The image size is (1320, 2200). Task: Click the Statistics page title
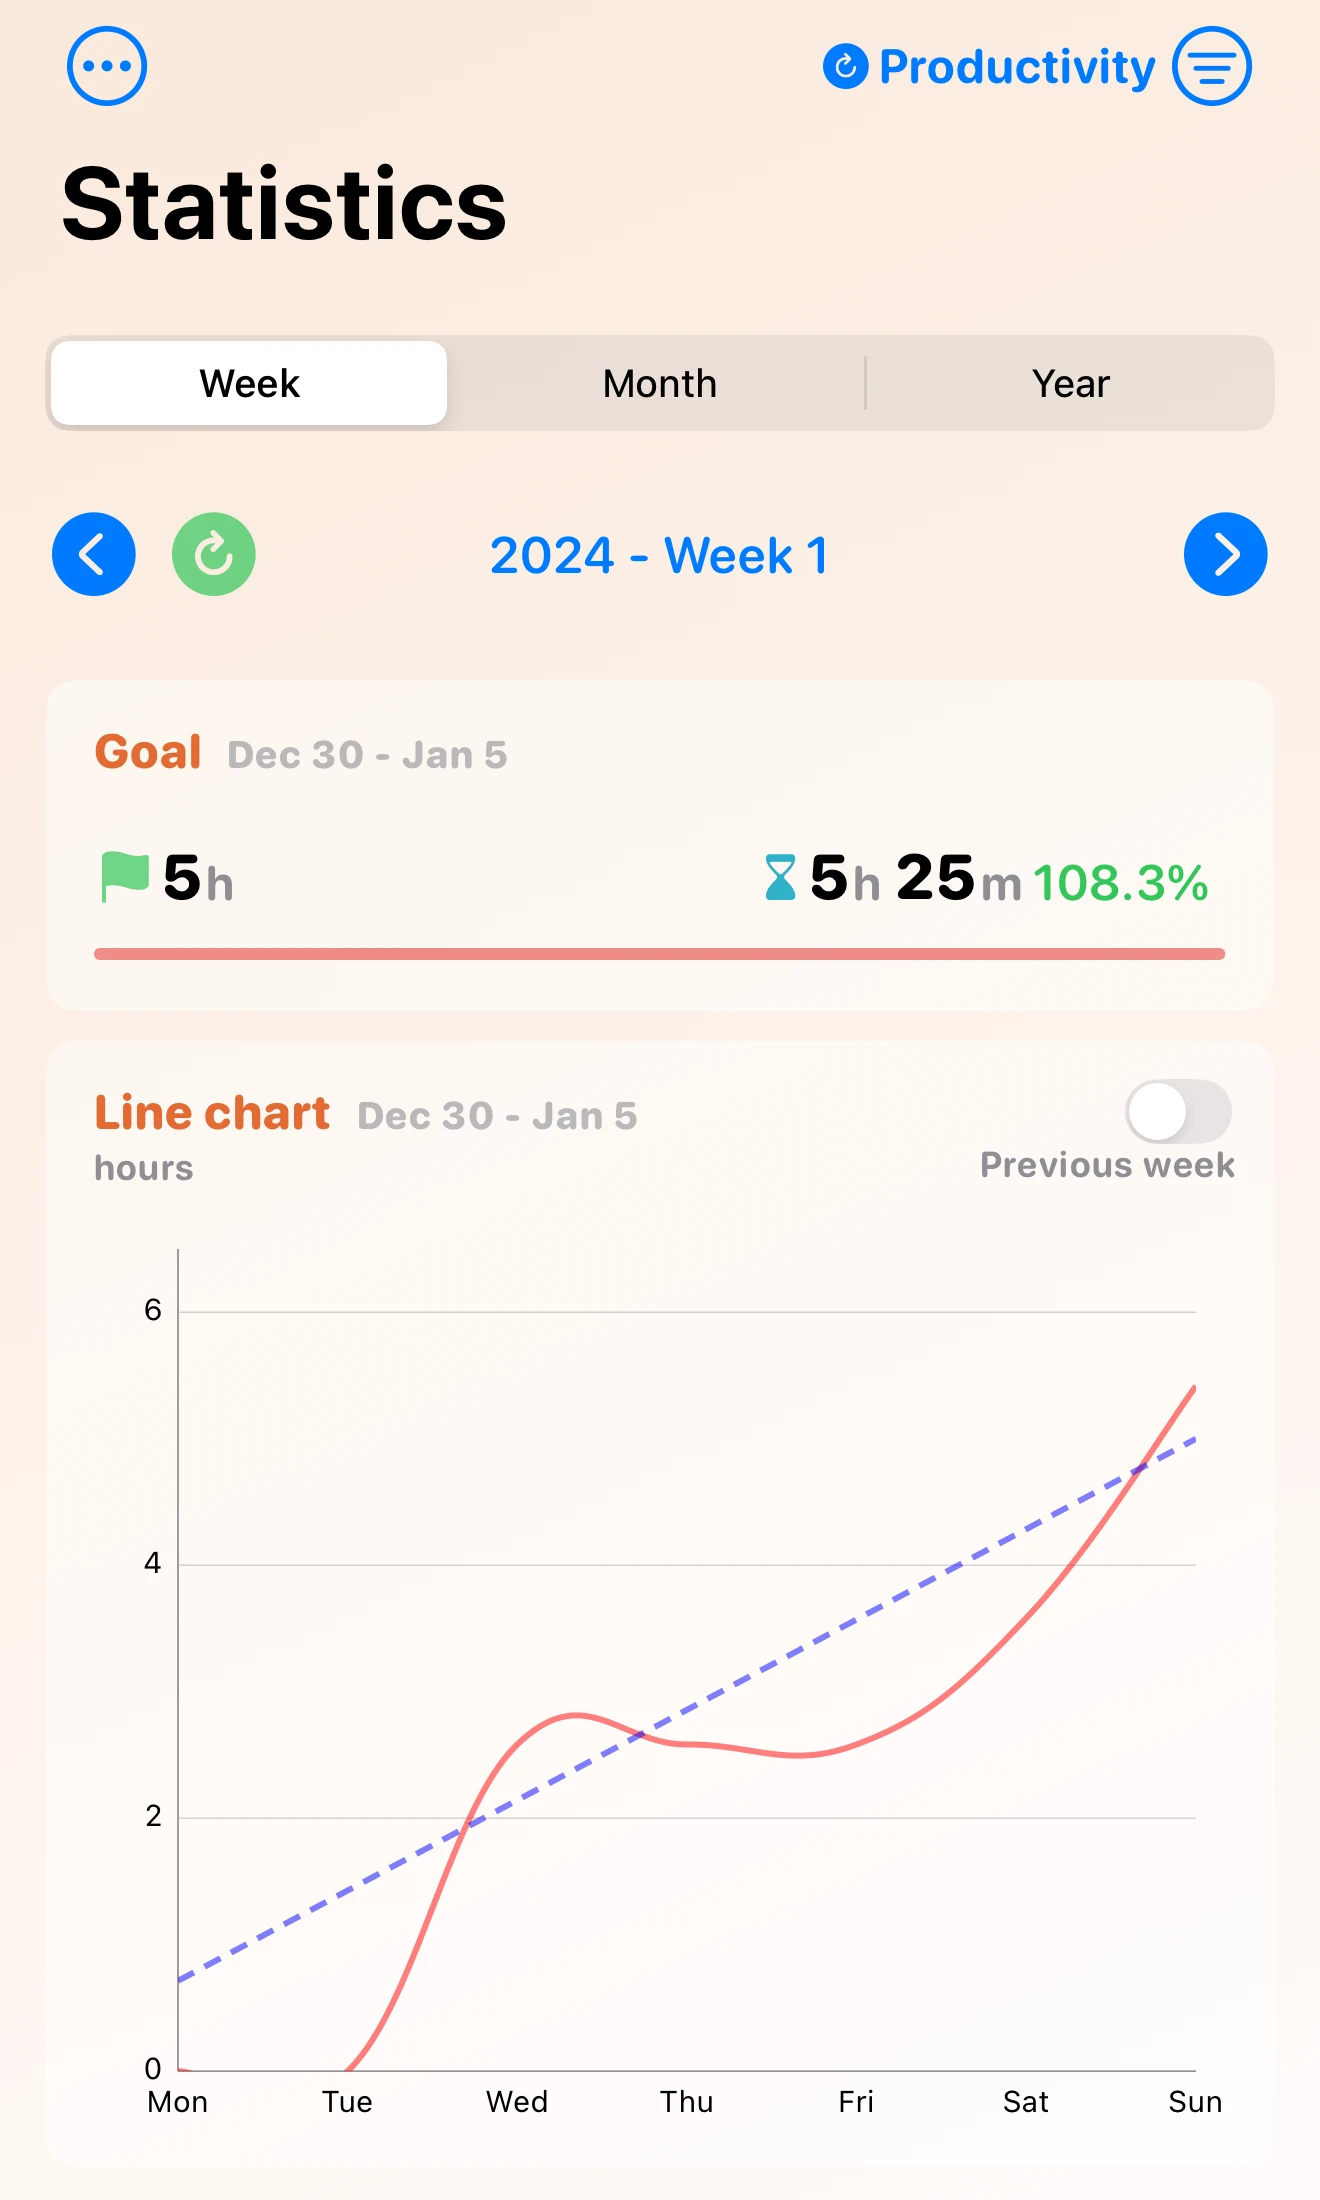(x=283, y=202)
